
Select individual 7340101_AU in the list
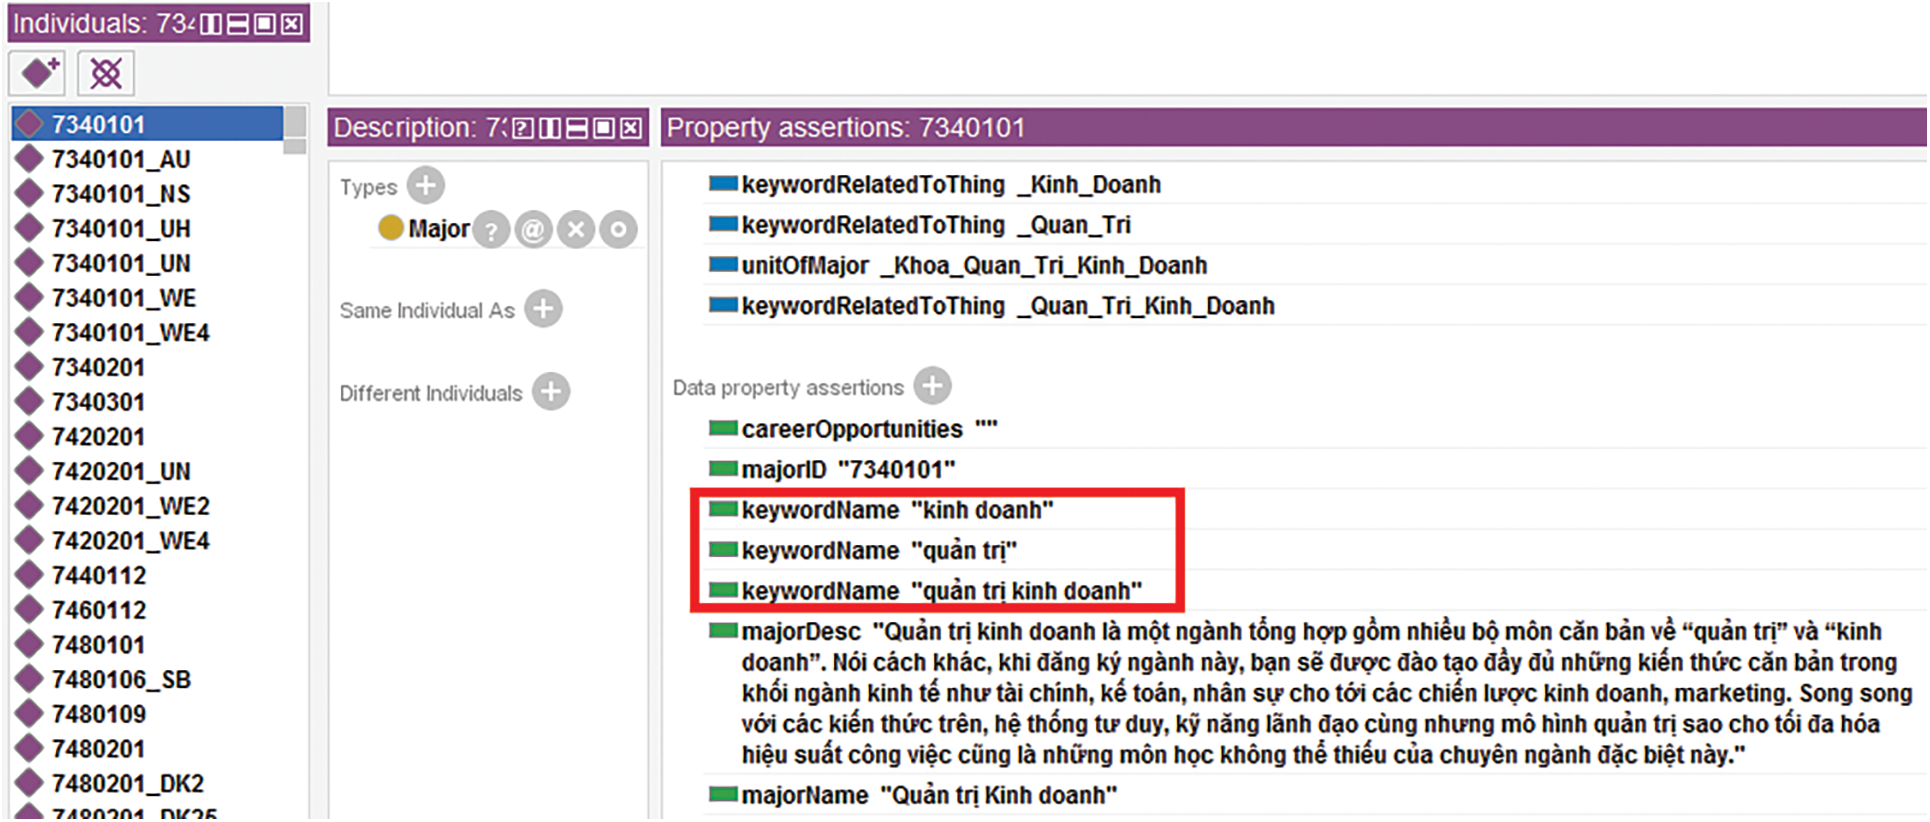pos(120,159)
